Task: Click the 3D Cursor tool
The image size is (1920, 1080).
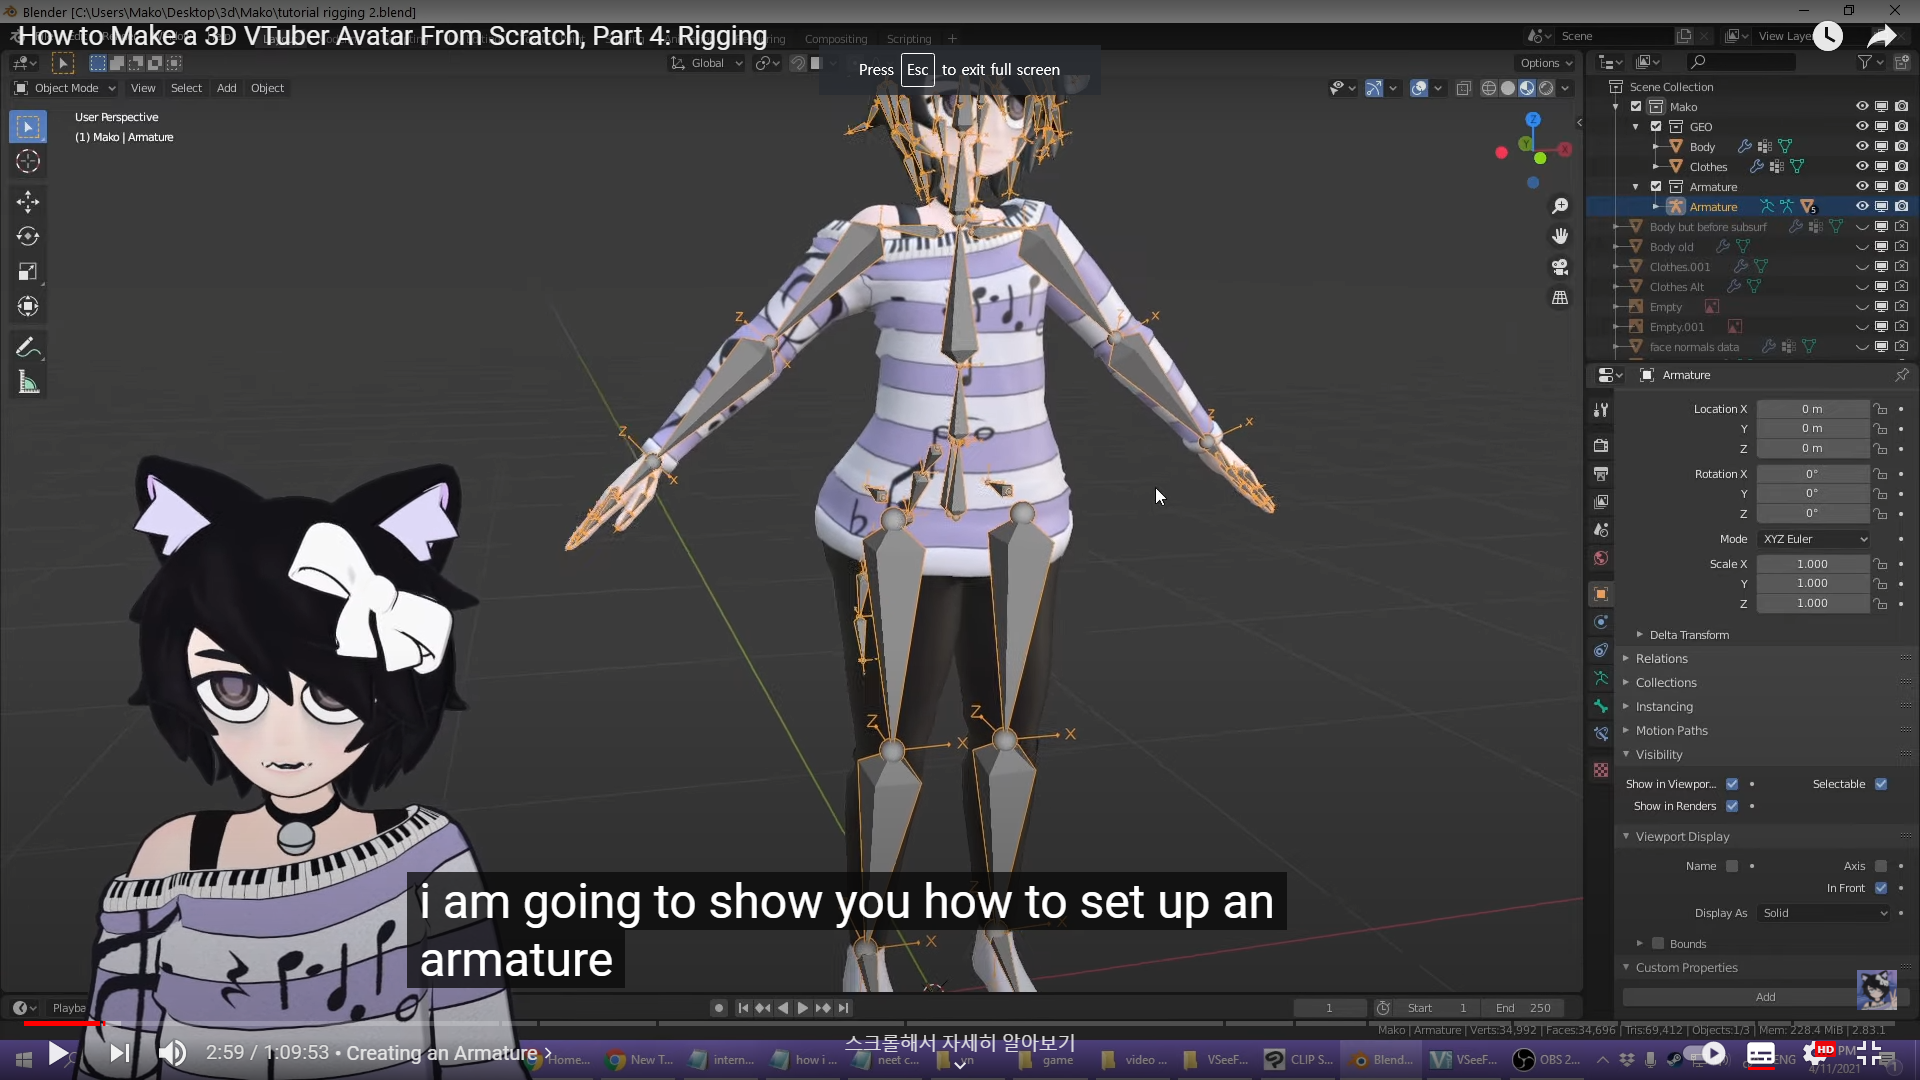Action: click(28, 161)
